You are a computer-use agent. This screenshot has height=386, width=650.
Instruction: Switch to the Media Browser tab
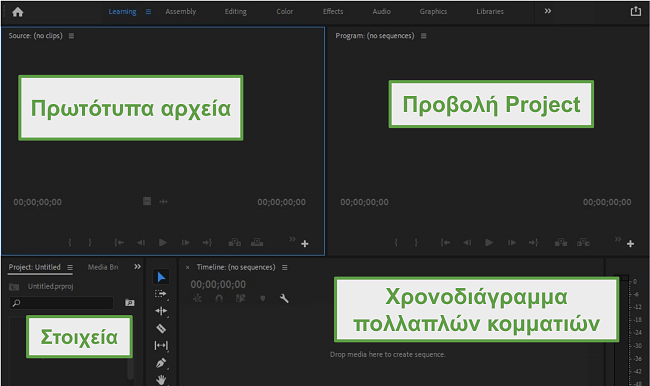[x=103, y=267]
